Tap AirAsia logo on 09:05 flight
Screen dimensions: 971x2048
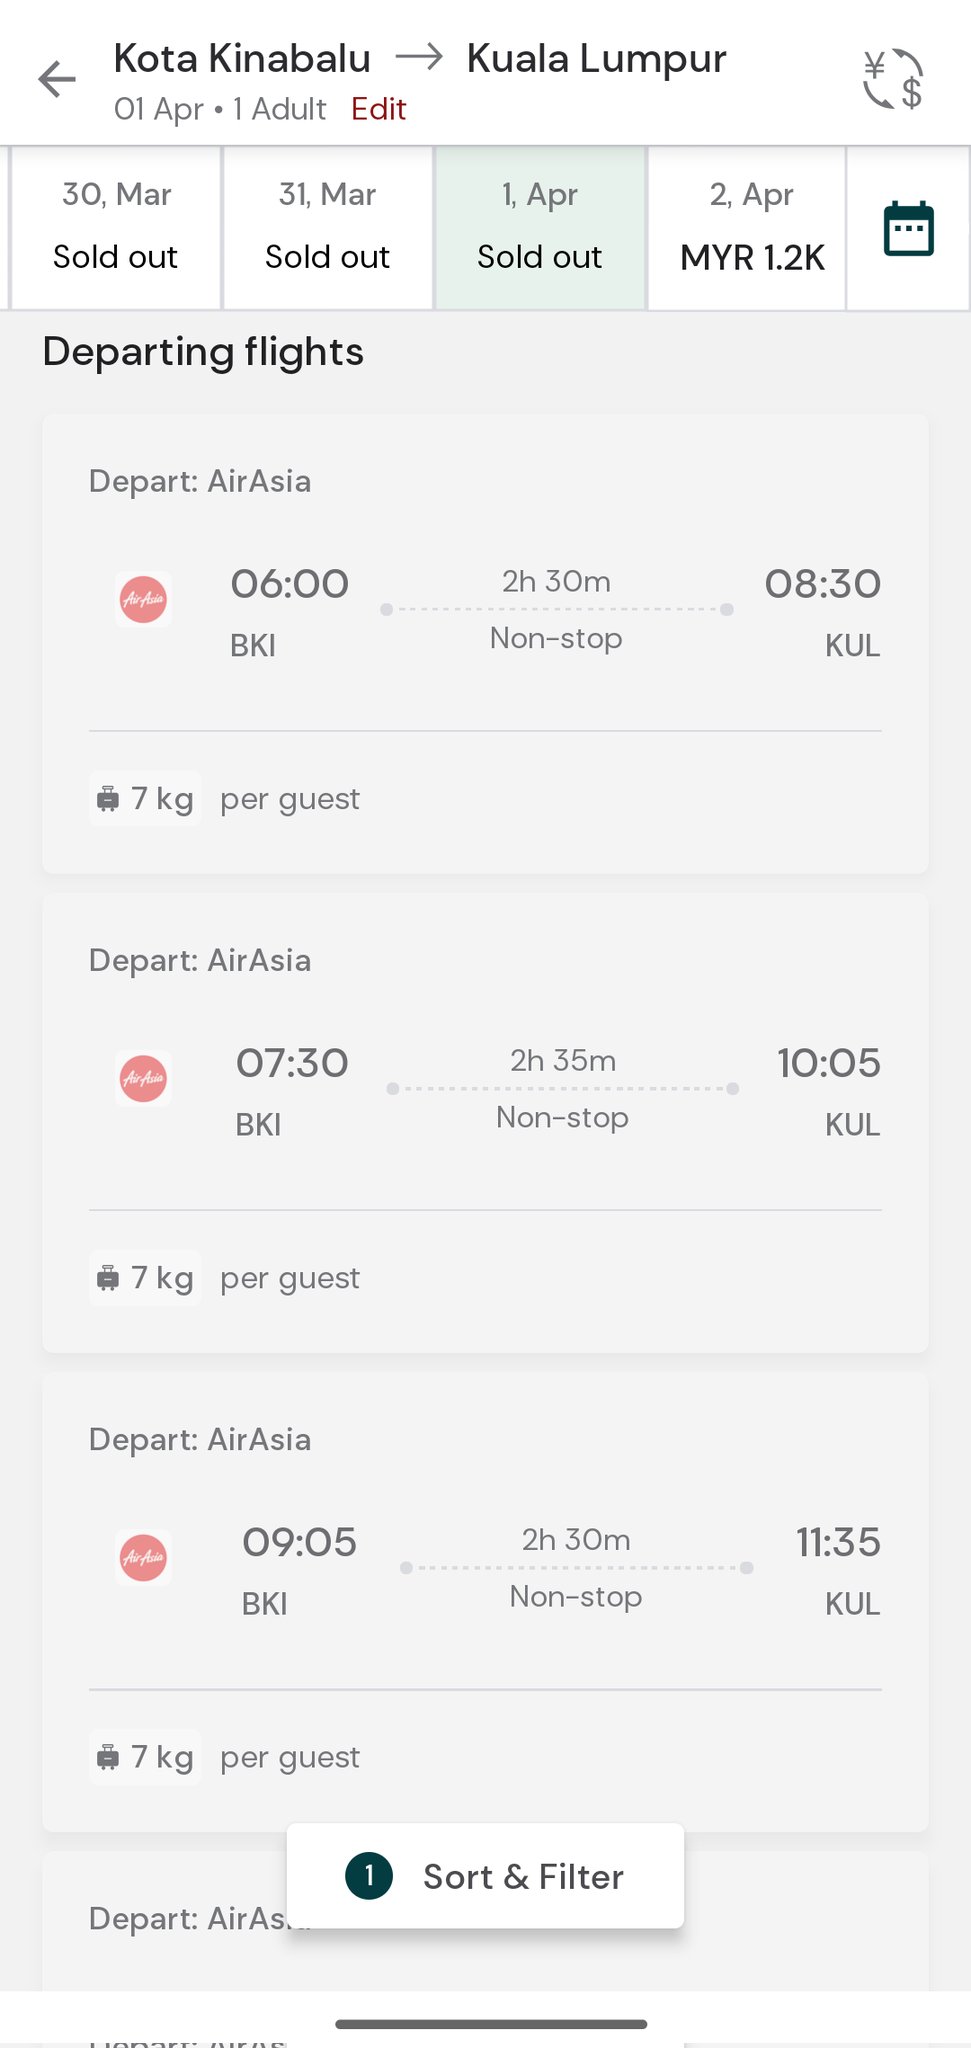click(x=143, y=1558)
